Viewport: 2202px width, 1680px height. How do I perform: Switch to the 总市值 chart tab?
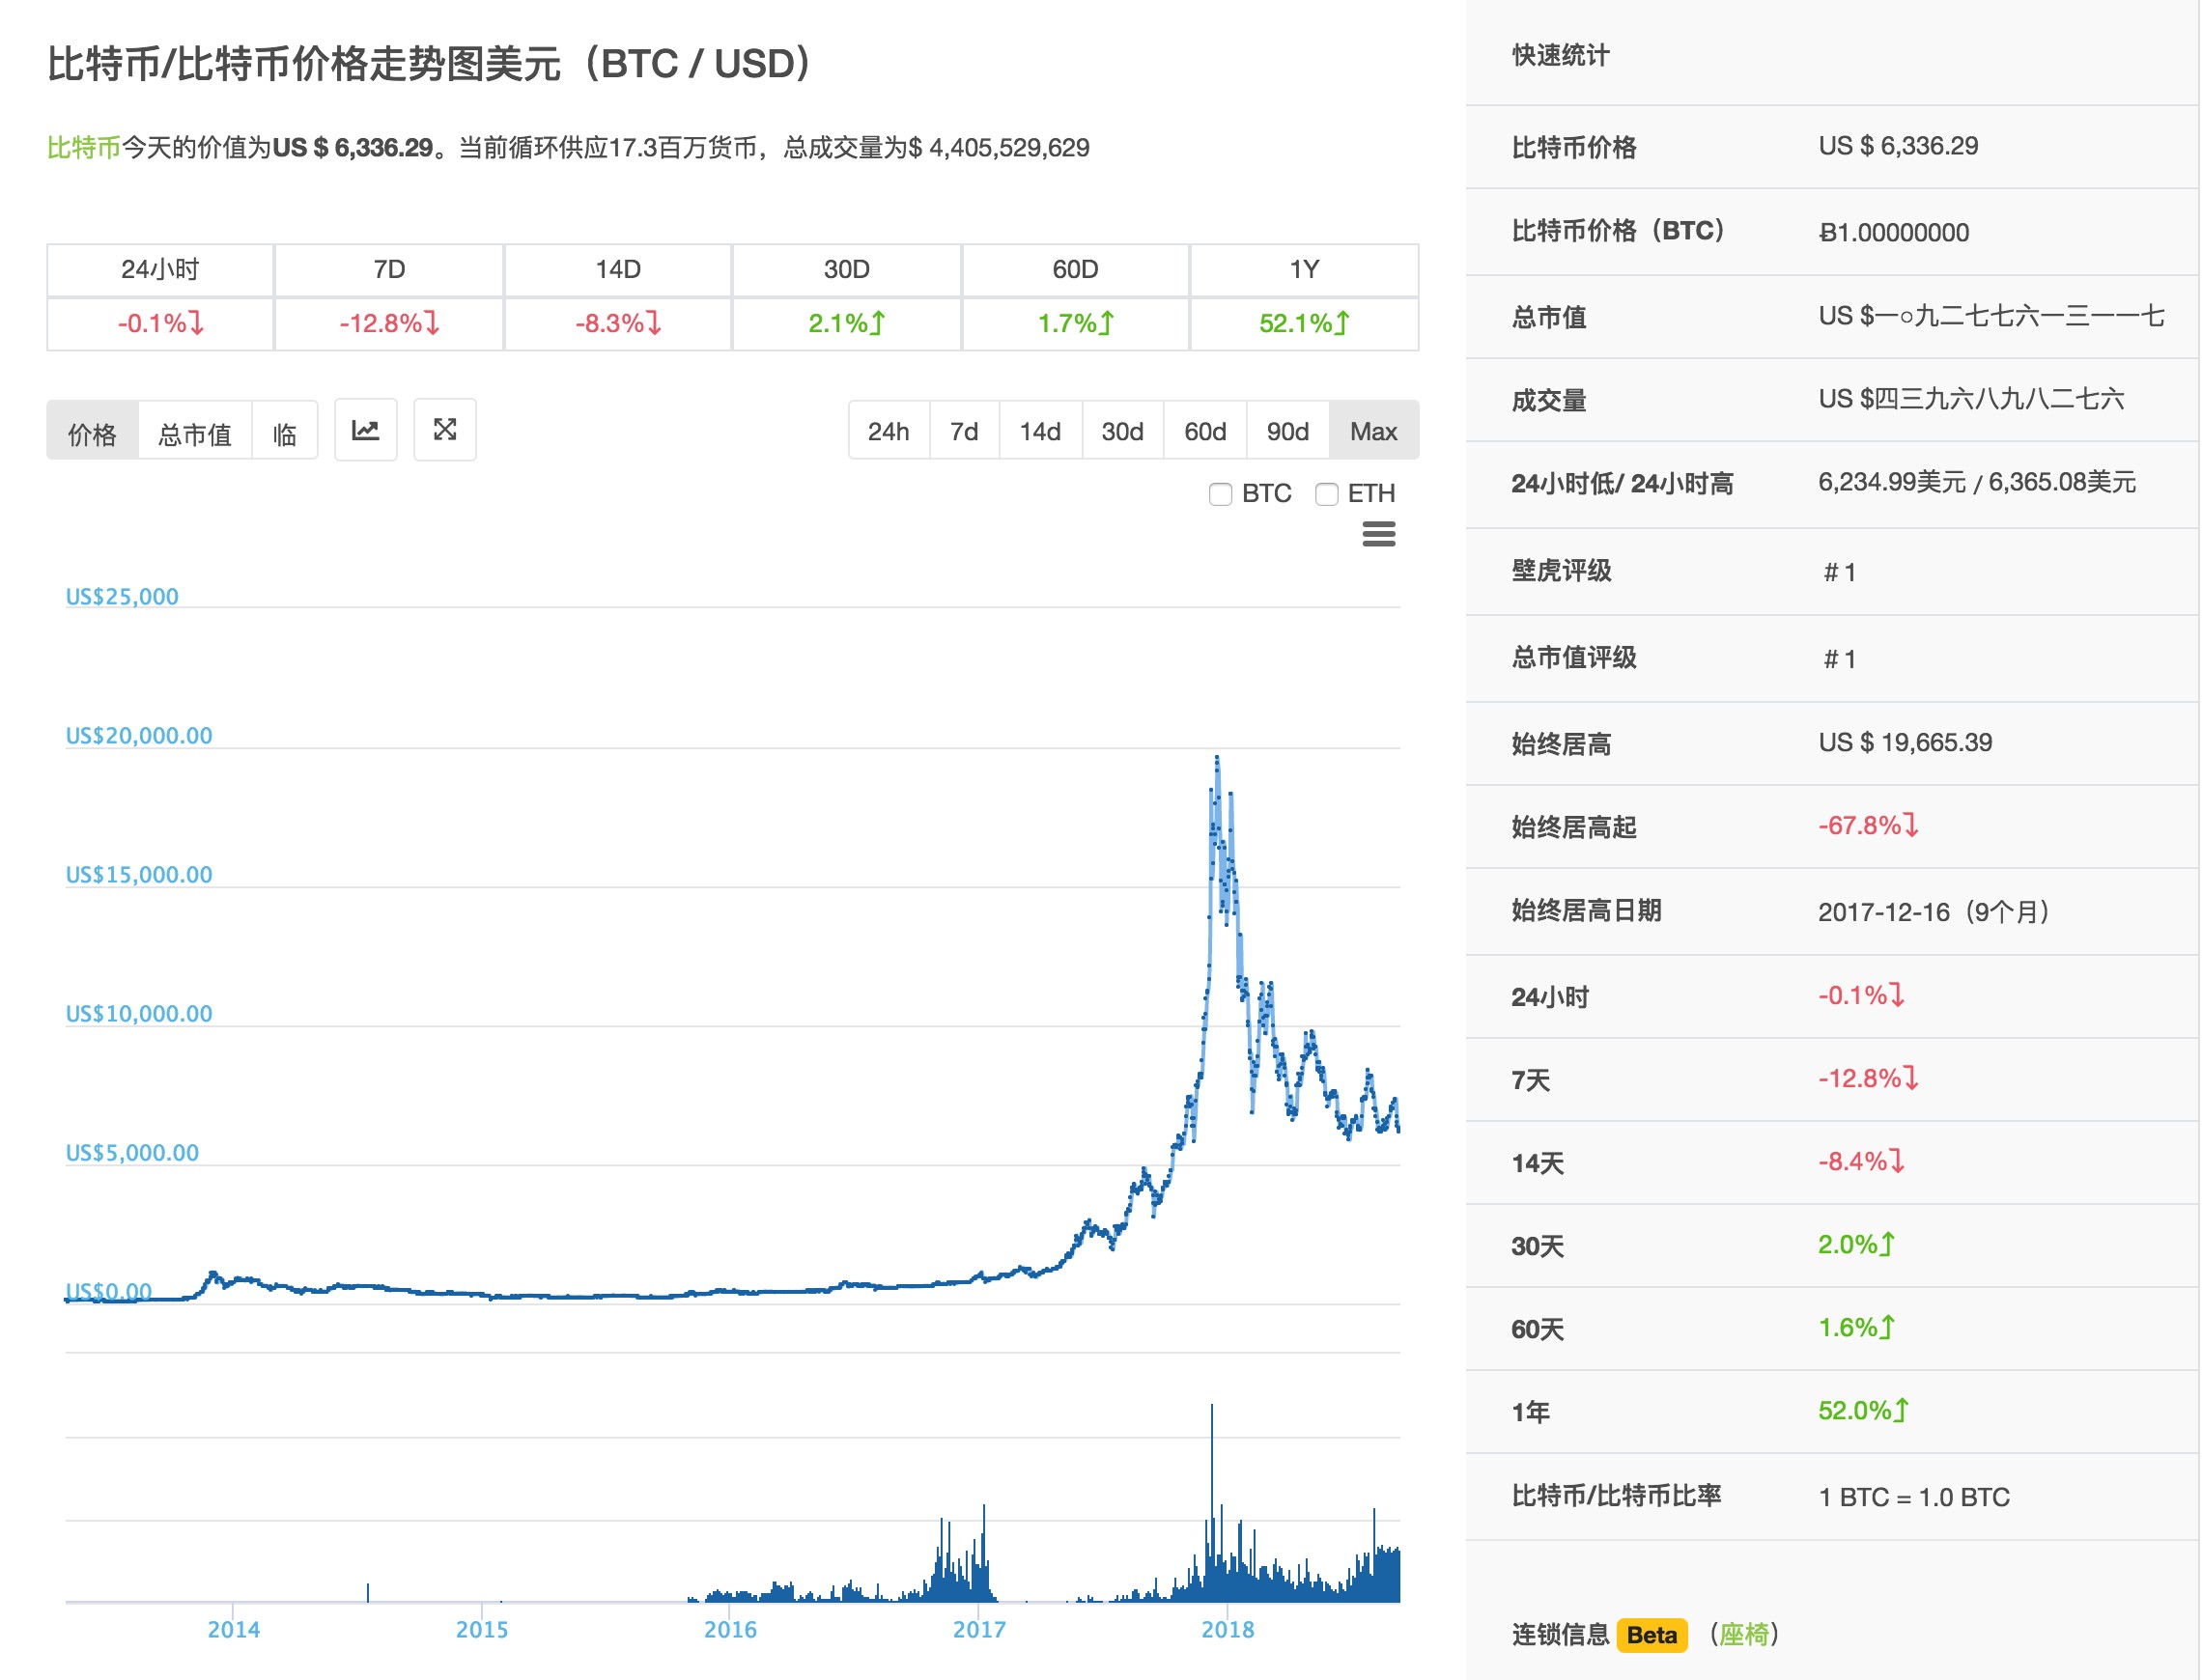pos(195,433)
